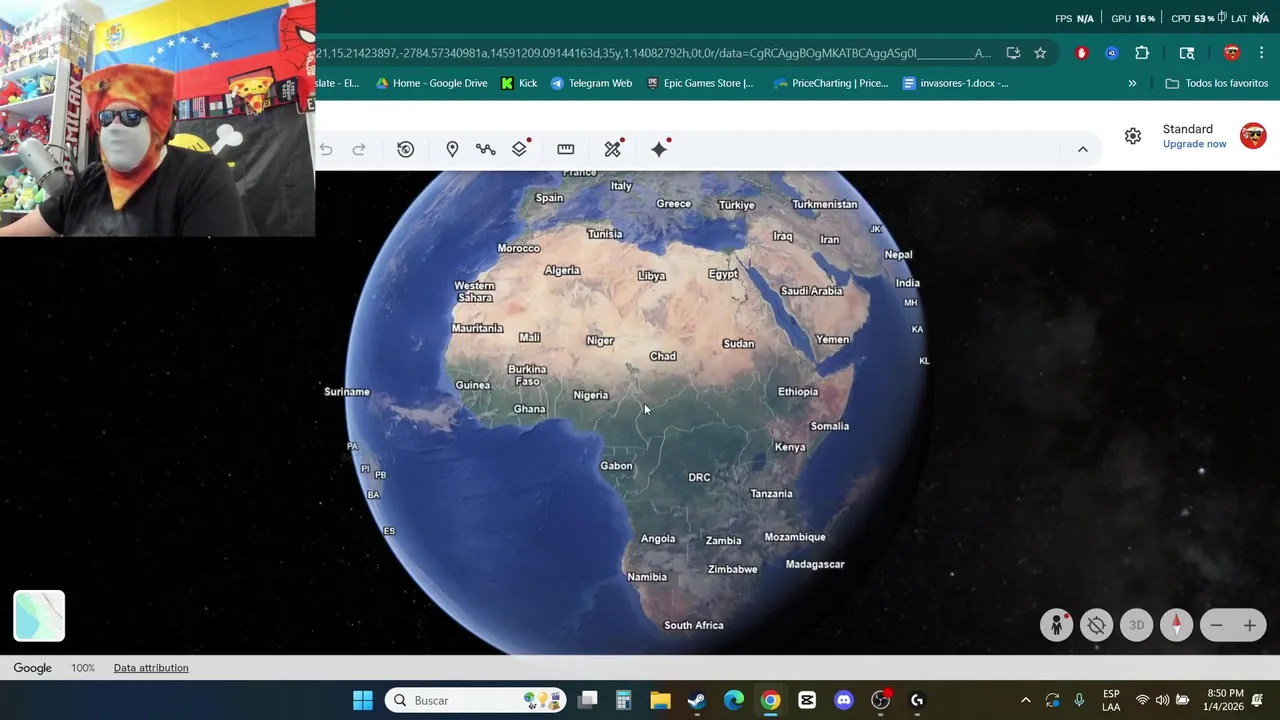Expand hidden system tray icons

[x=1025, y=700]
